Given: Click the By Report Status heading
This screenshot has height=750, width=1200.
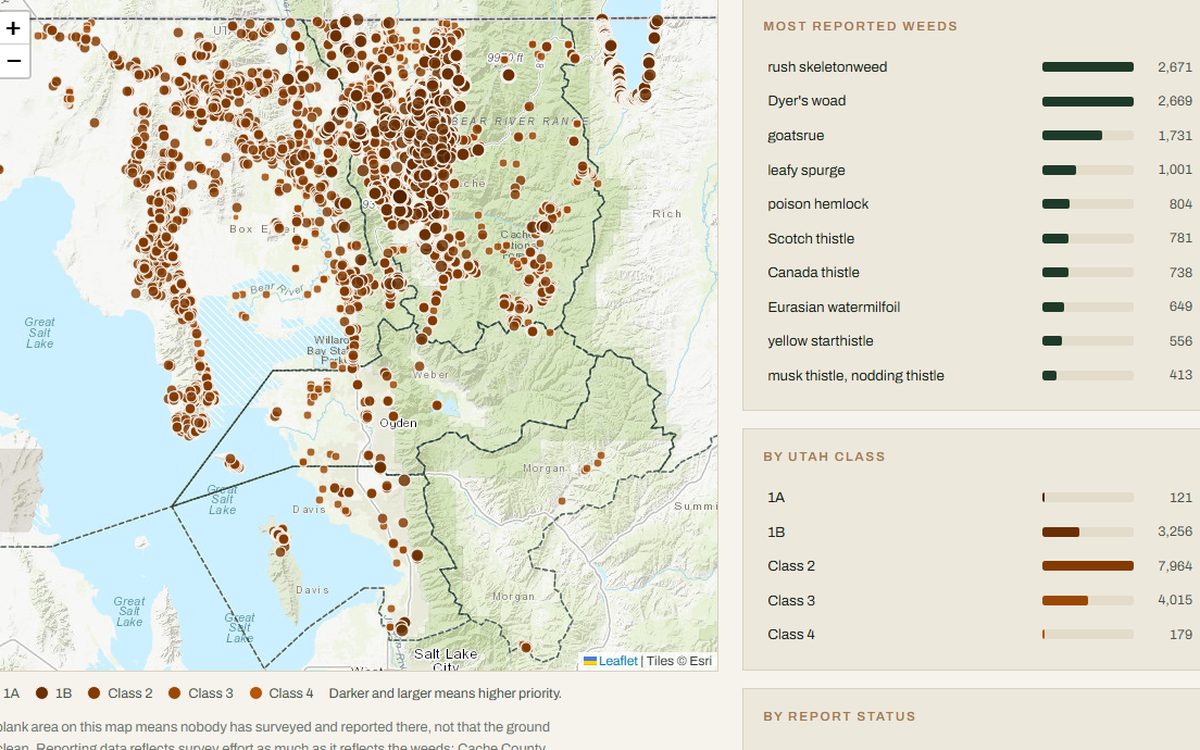Looking at the screenshot, I should click(839, 716).
